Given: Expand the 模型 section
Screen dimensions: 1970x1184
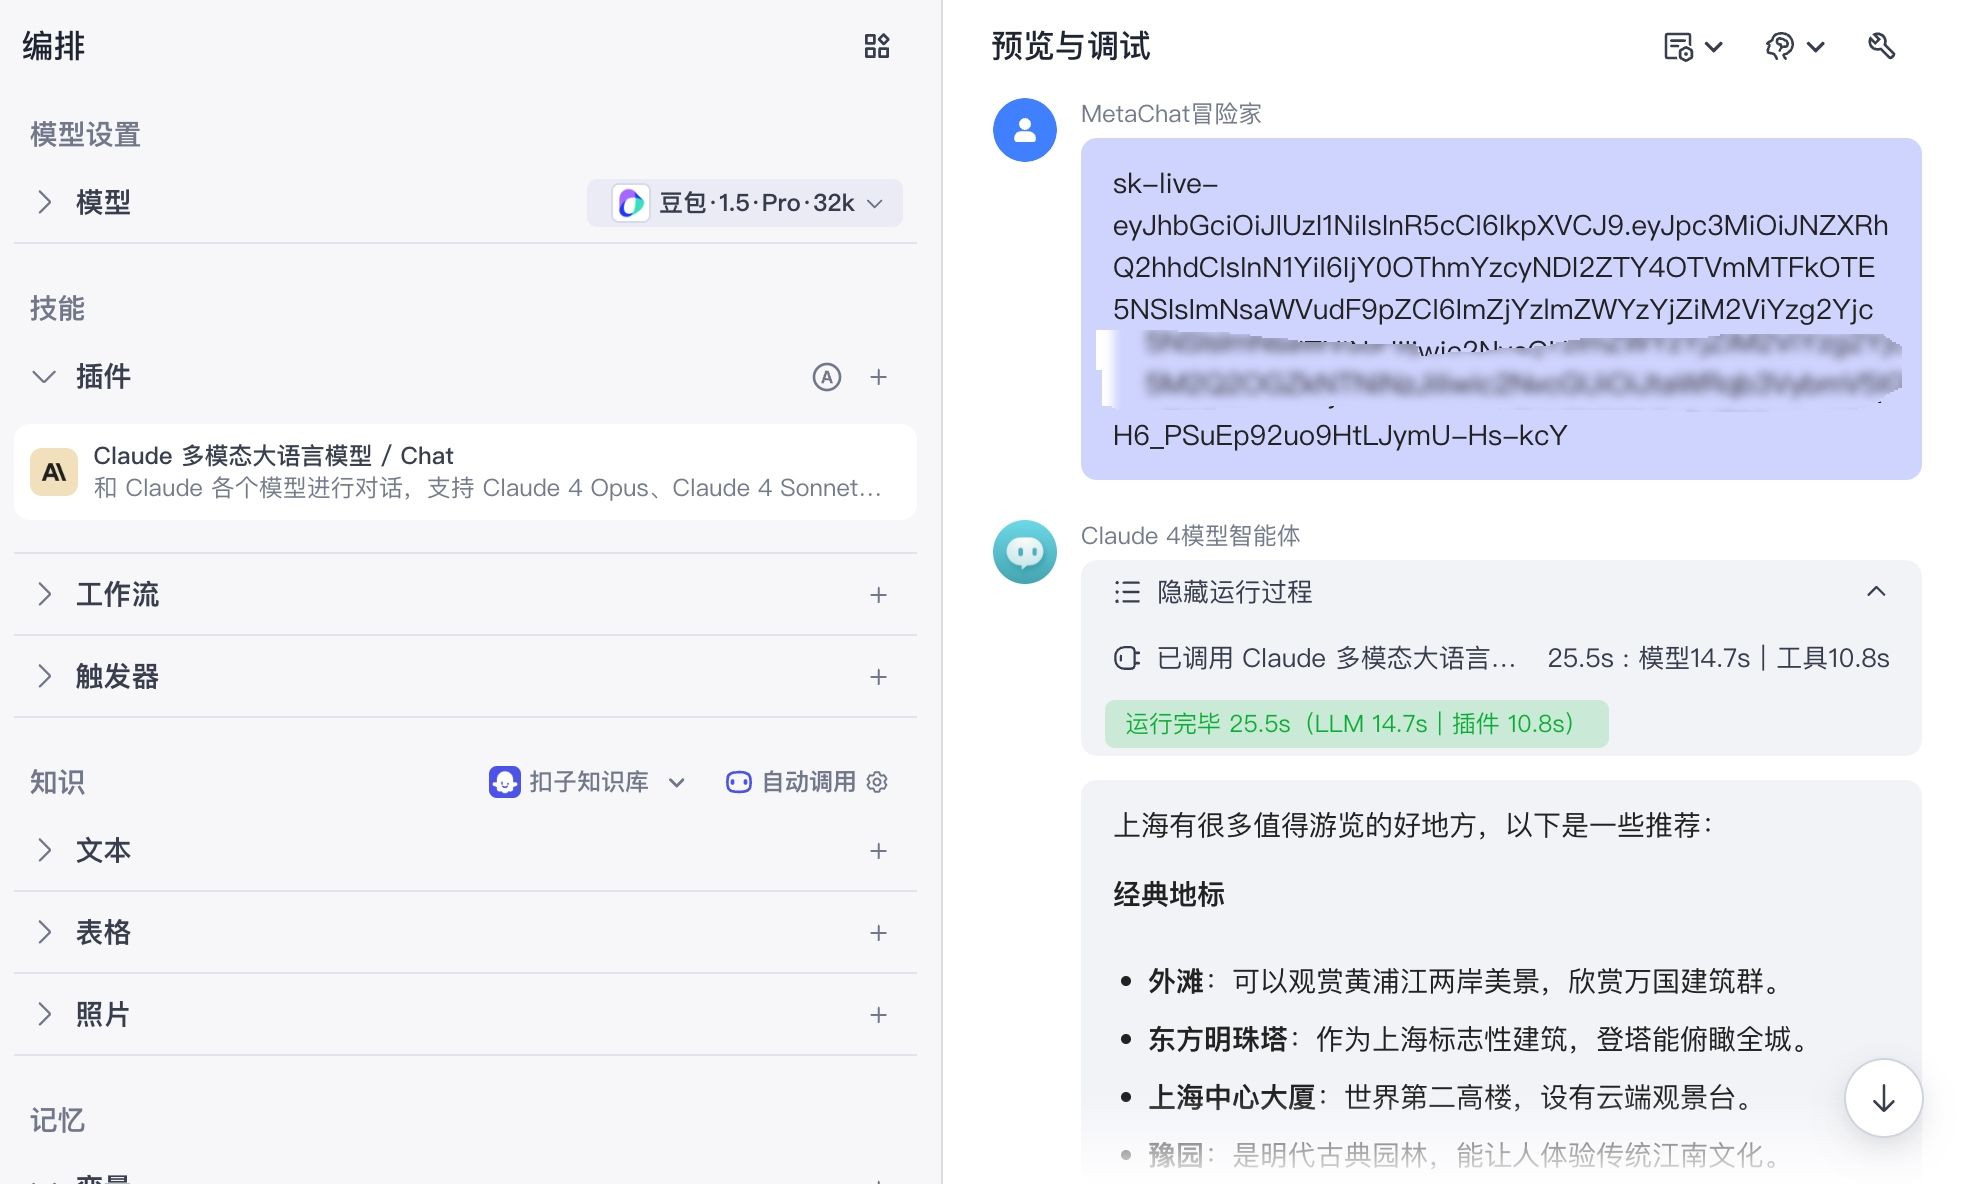Looking at the screenshot, I should (44, 203).
